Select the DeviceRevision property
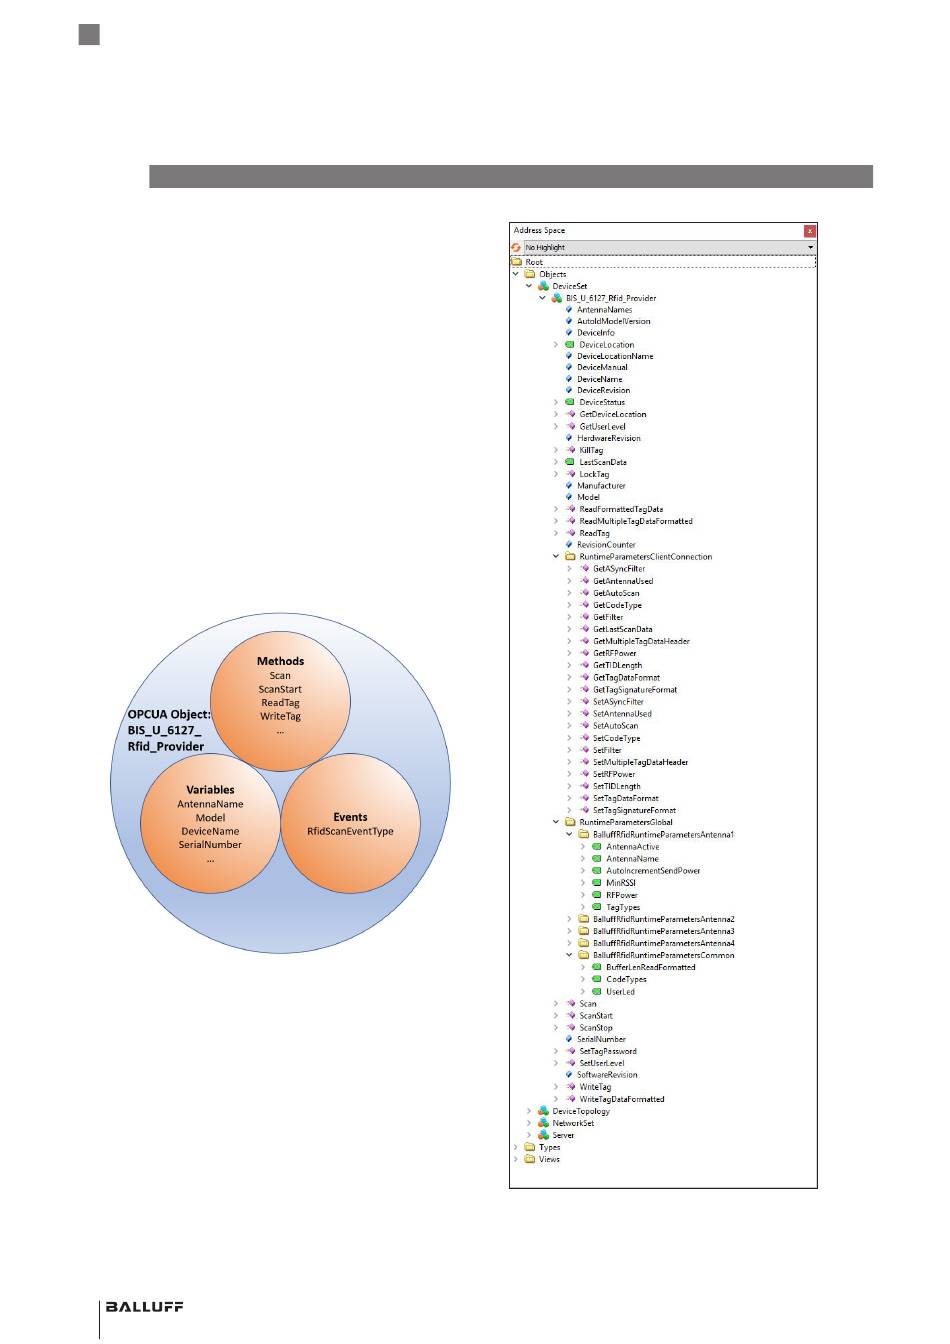The image size is (950, 1344). point(604,391)
